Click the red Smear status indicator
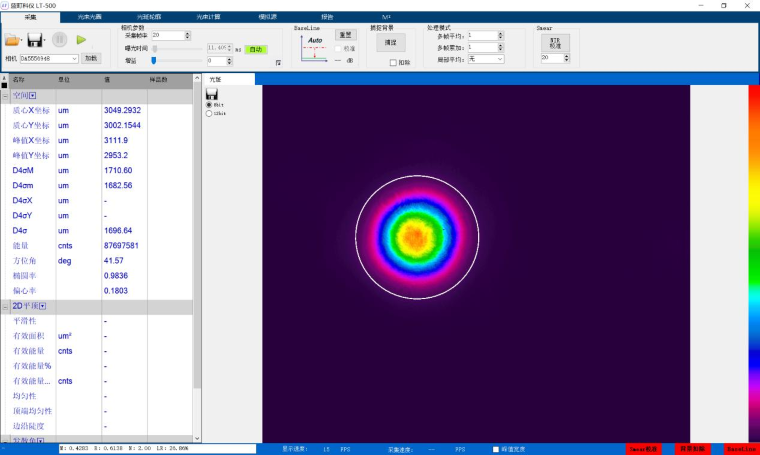 point(643,449)
